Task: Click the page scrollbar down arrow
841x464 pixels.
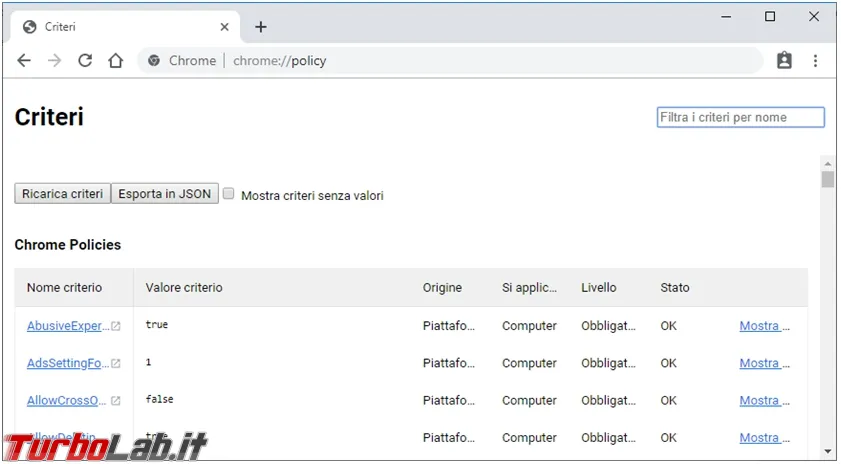Action: pos(828,452)
